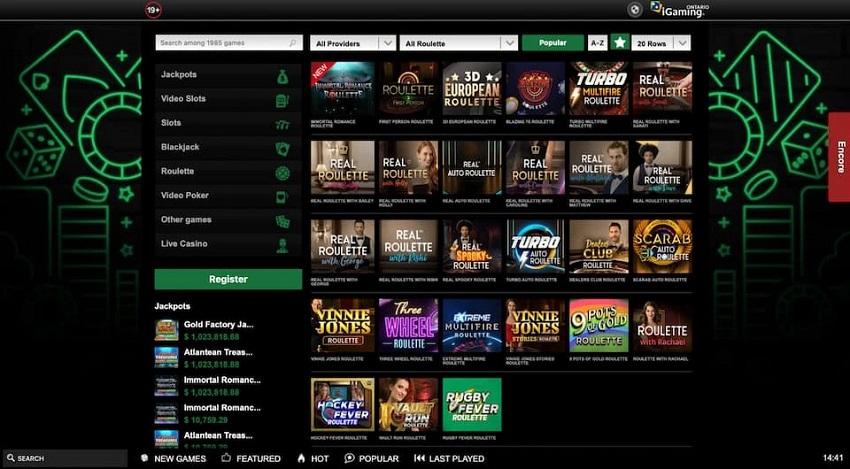The height and width of the screenshot is (469, 850).
Task: Switch to NEW GAMES in bottom bar
Action: [x=174, y=459]
